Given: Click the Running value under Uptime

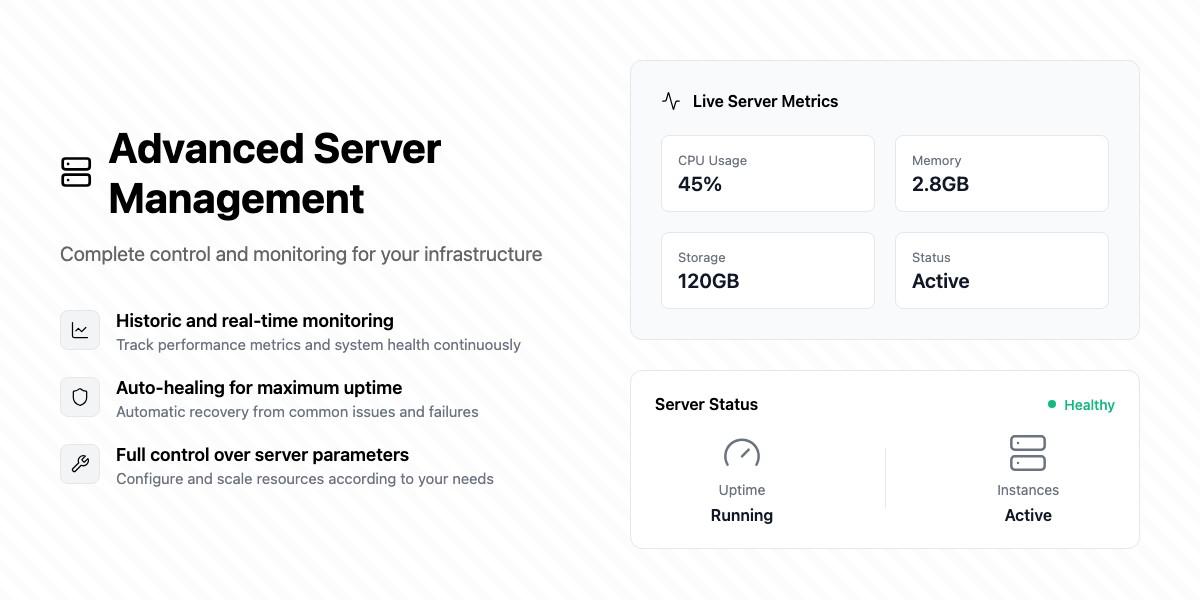Looking at the screenshot, I should [x=742, y=515].
